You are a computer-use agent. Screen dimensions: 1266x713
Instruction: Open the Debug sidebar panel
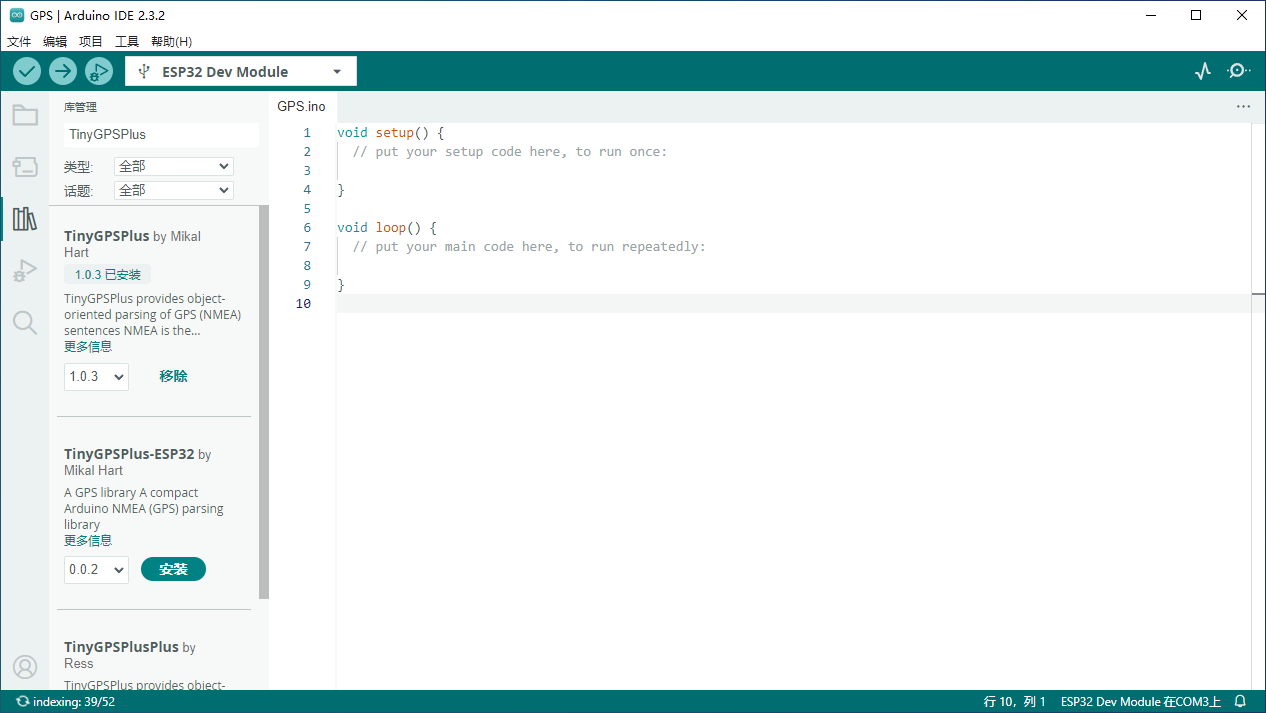pyautogui.click(x=25, y=270)
